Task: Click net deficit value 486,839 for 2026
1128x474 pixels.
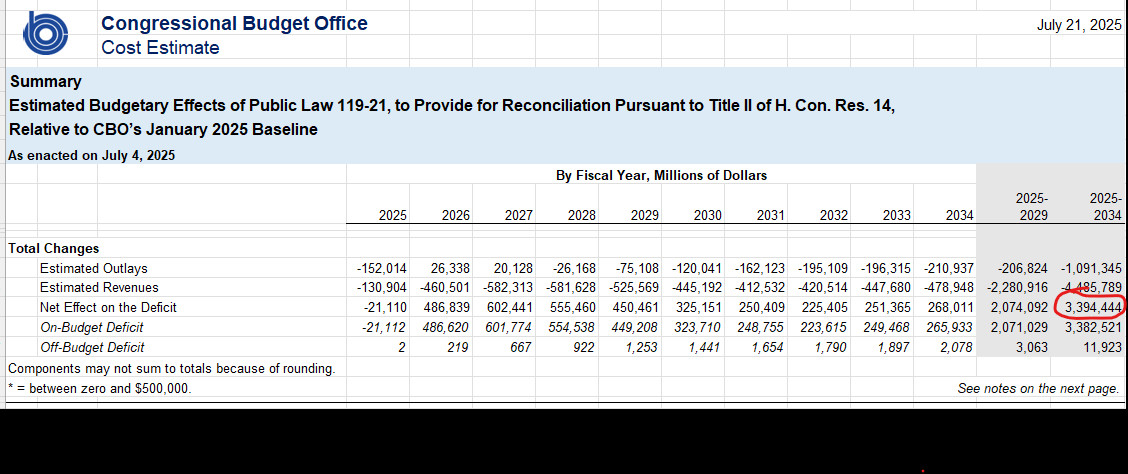Action: (447, 307)
